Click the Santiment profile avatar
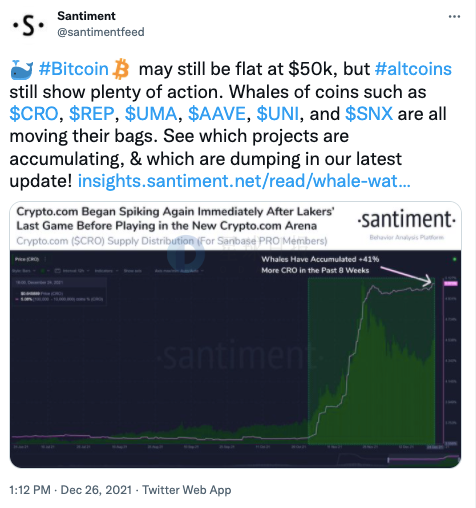Screen dimensions: 476x508 click(28, 25)
